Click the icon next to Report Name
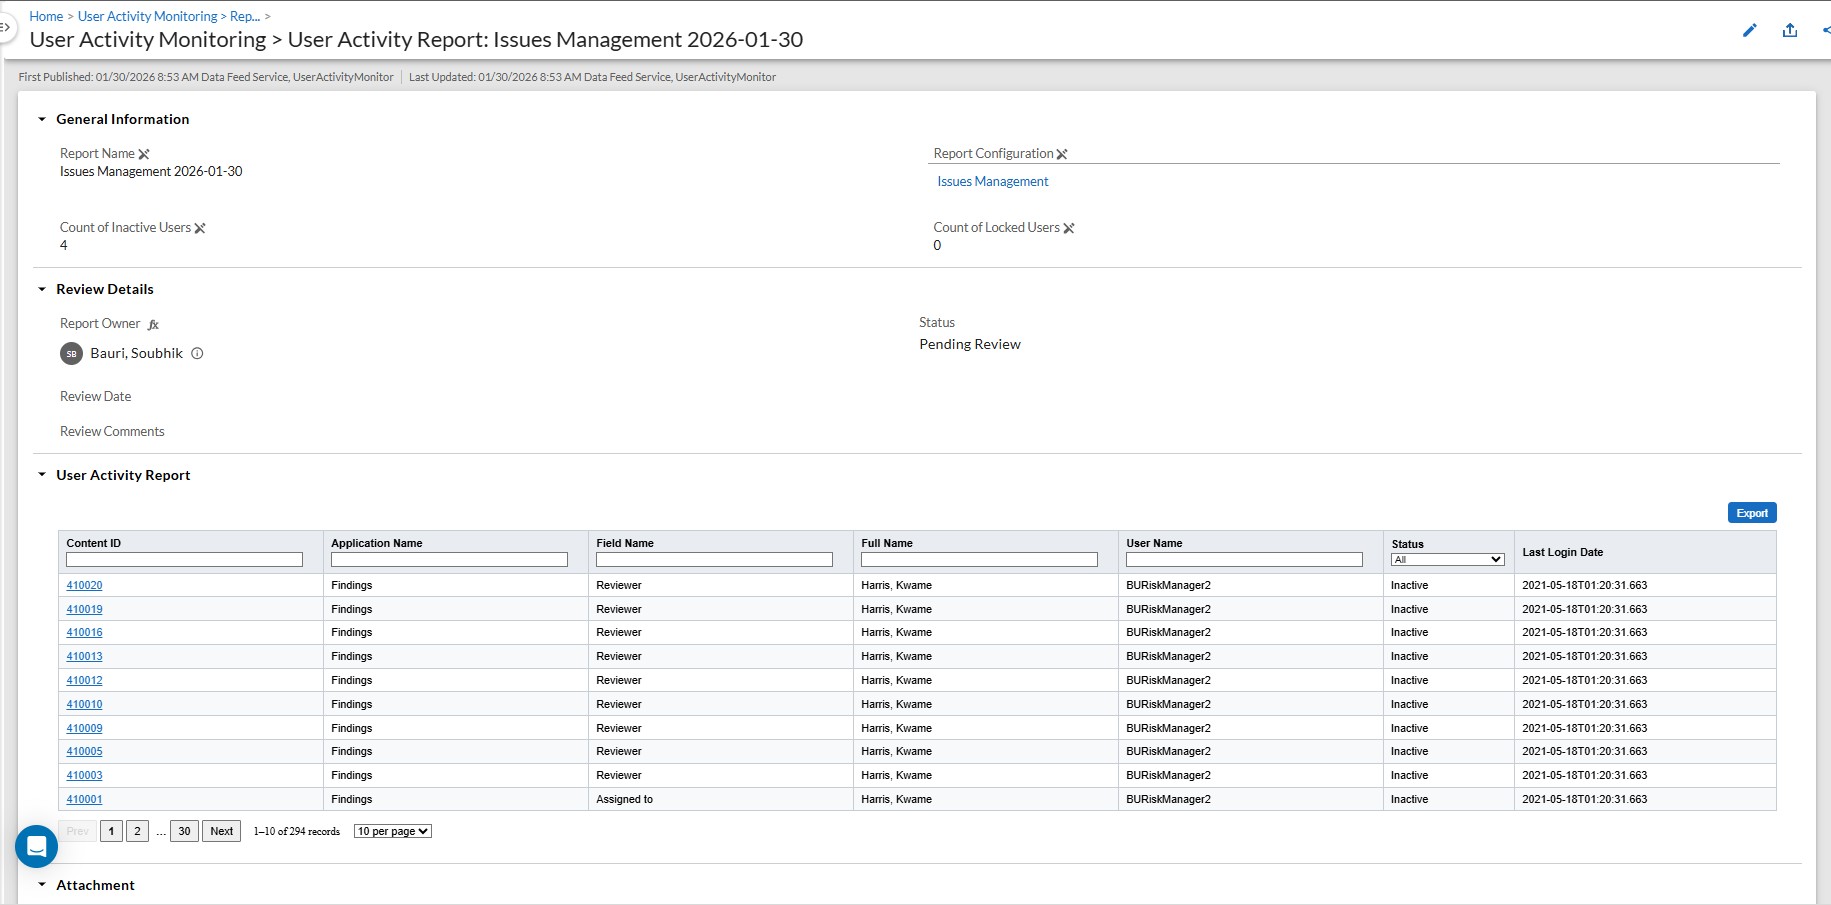Screen dimensions: 1831x905 tap(144, 154)
